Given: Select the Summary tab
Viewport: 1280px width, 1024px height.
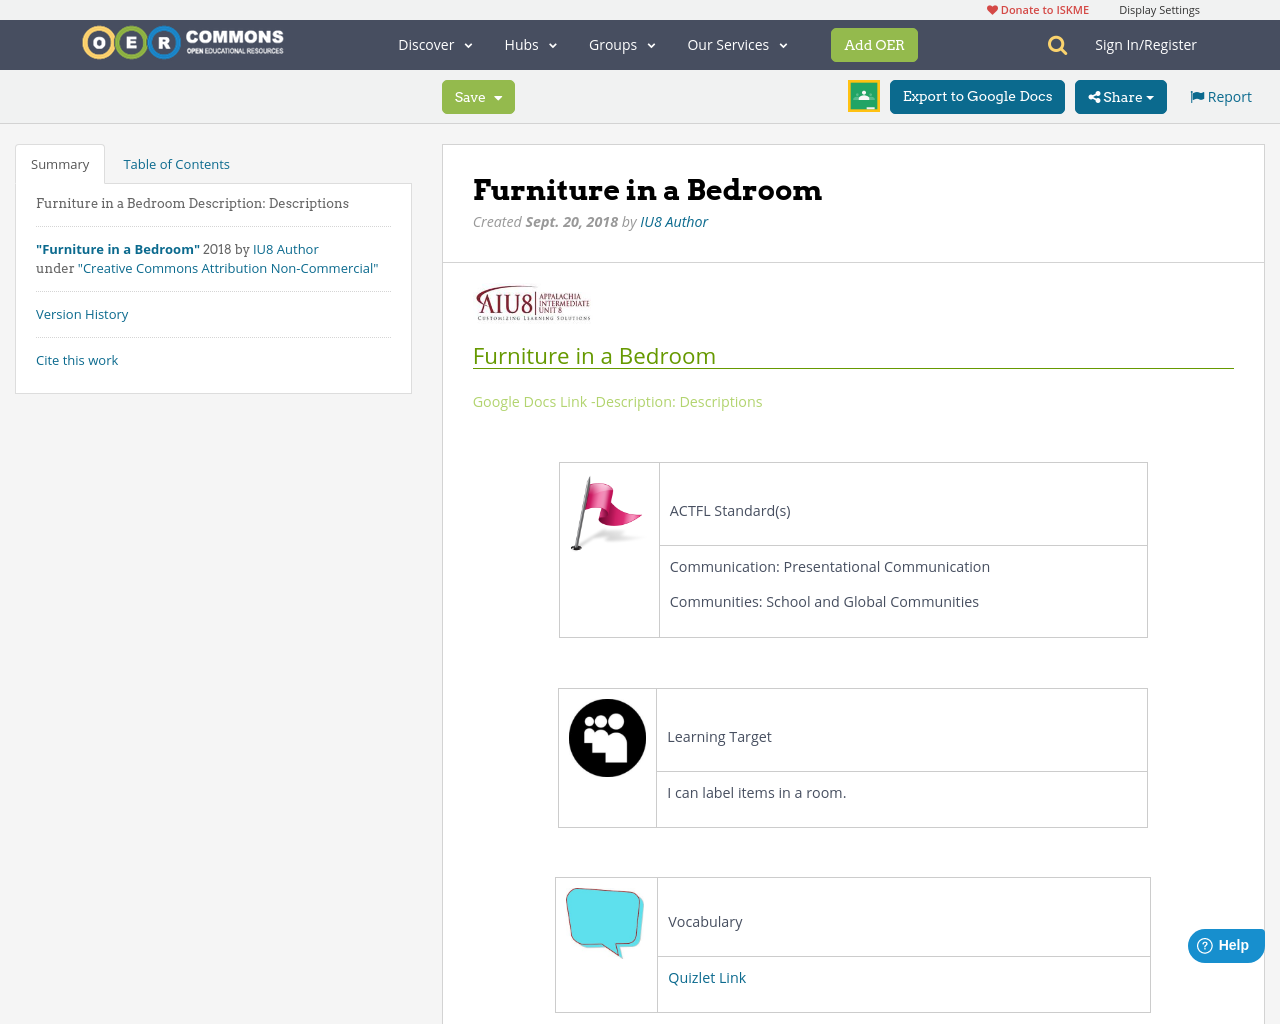Looking at the screenshot, I should click(x=60, y=164).
